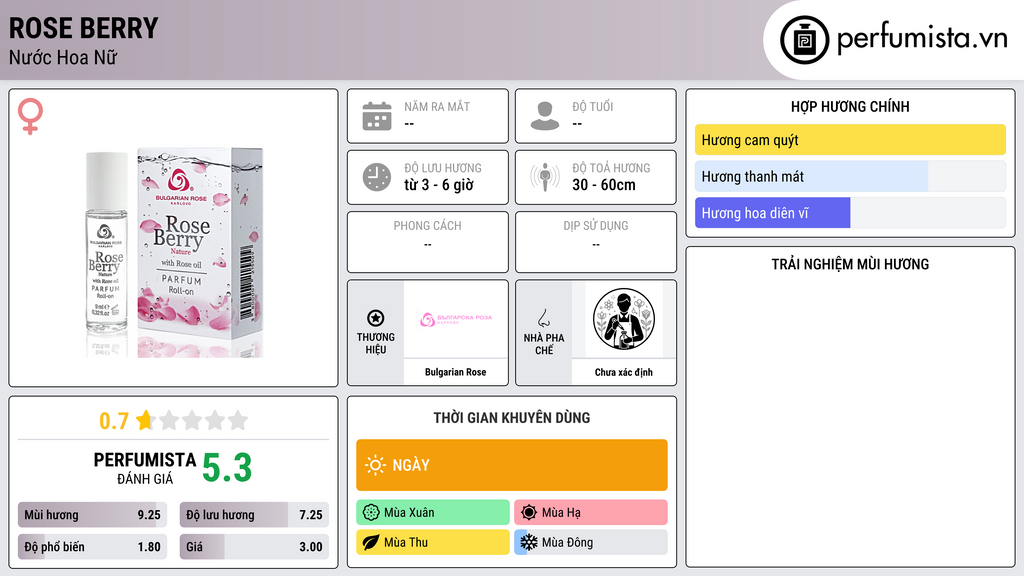Click the Hương thanh mát accord bar

tap(850, 176)
